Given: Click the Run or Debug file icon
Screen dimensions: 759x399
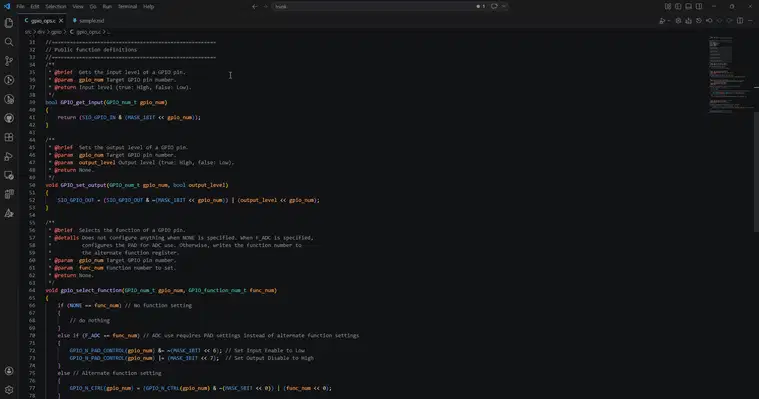Looking at the screenshot, I should pos(662,21).
